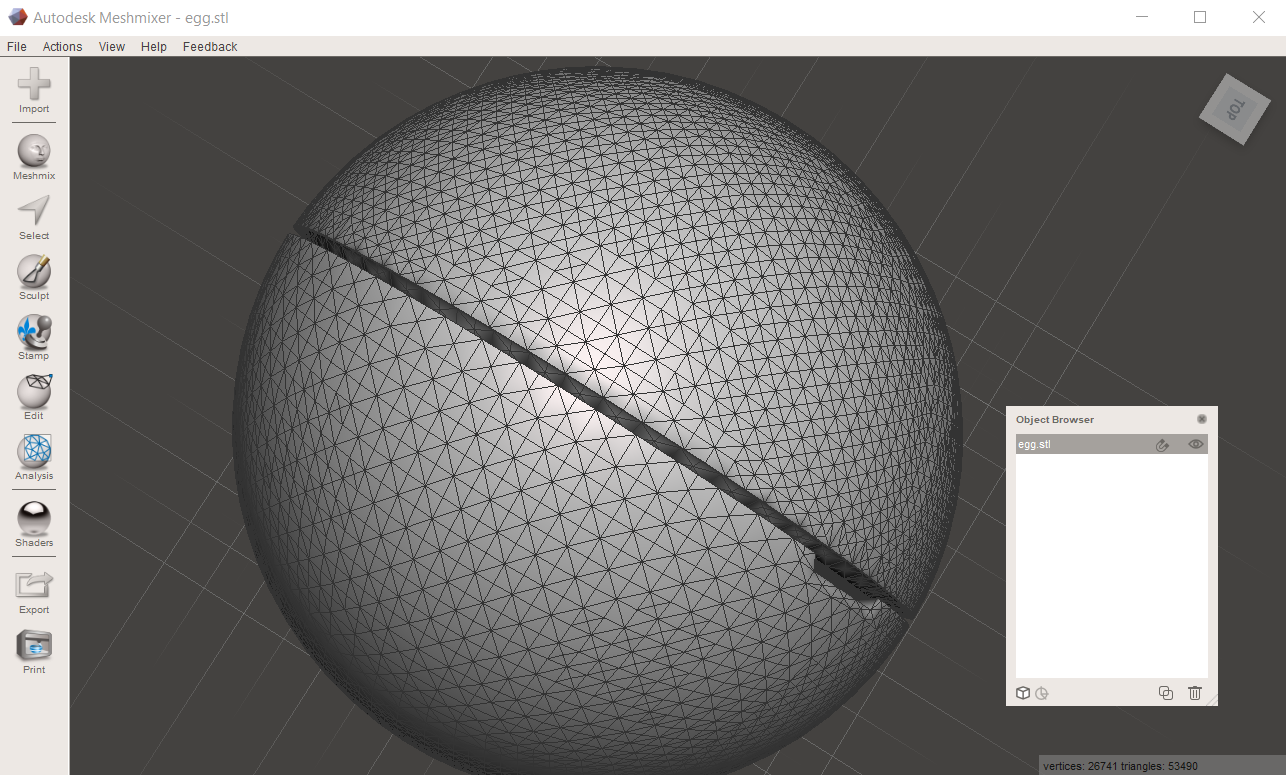This screenshot has height=775, width=1286.
Task: Delete egg.stl using the trash icon
Action: tap(1194, 692)
